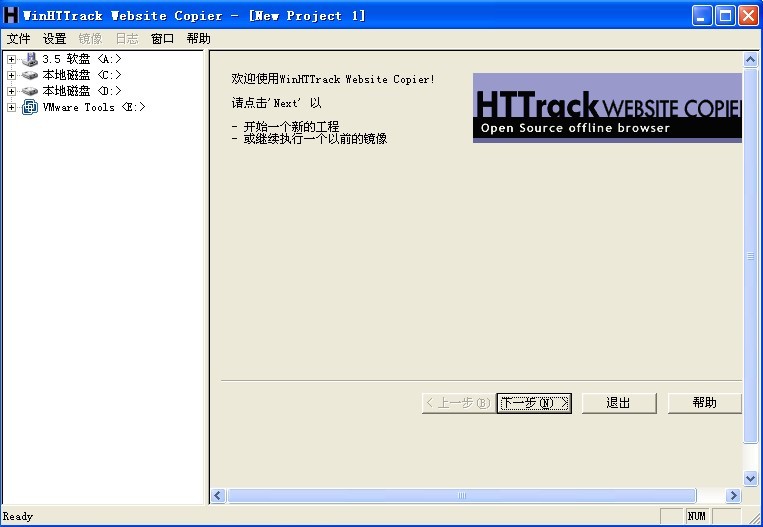Select the 3.5 软盘 <A:> label

coord(82,59)
